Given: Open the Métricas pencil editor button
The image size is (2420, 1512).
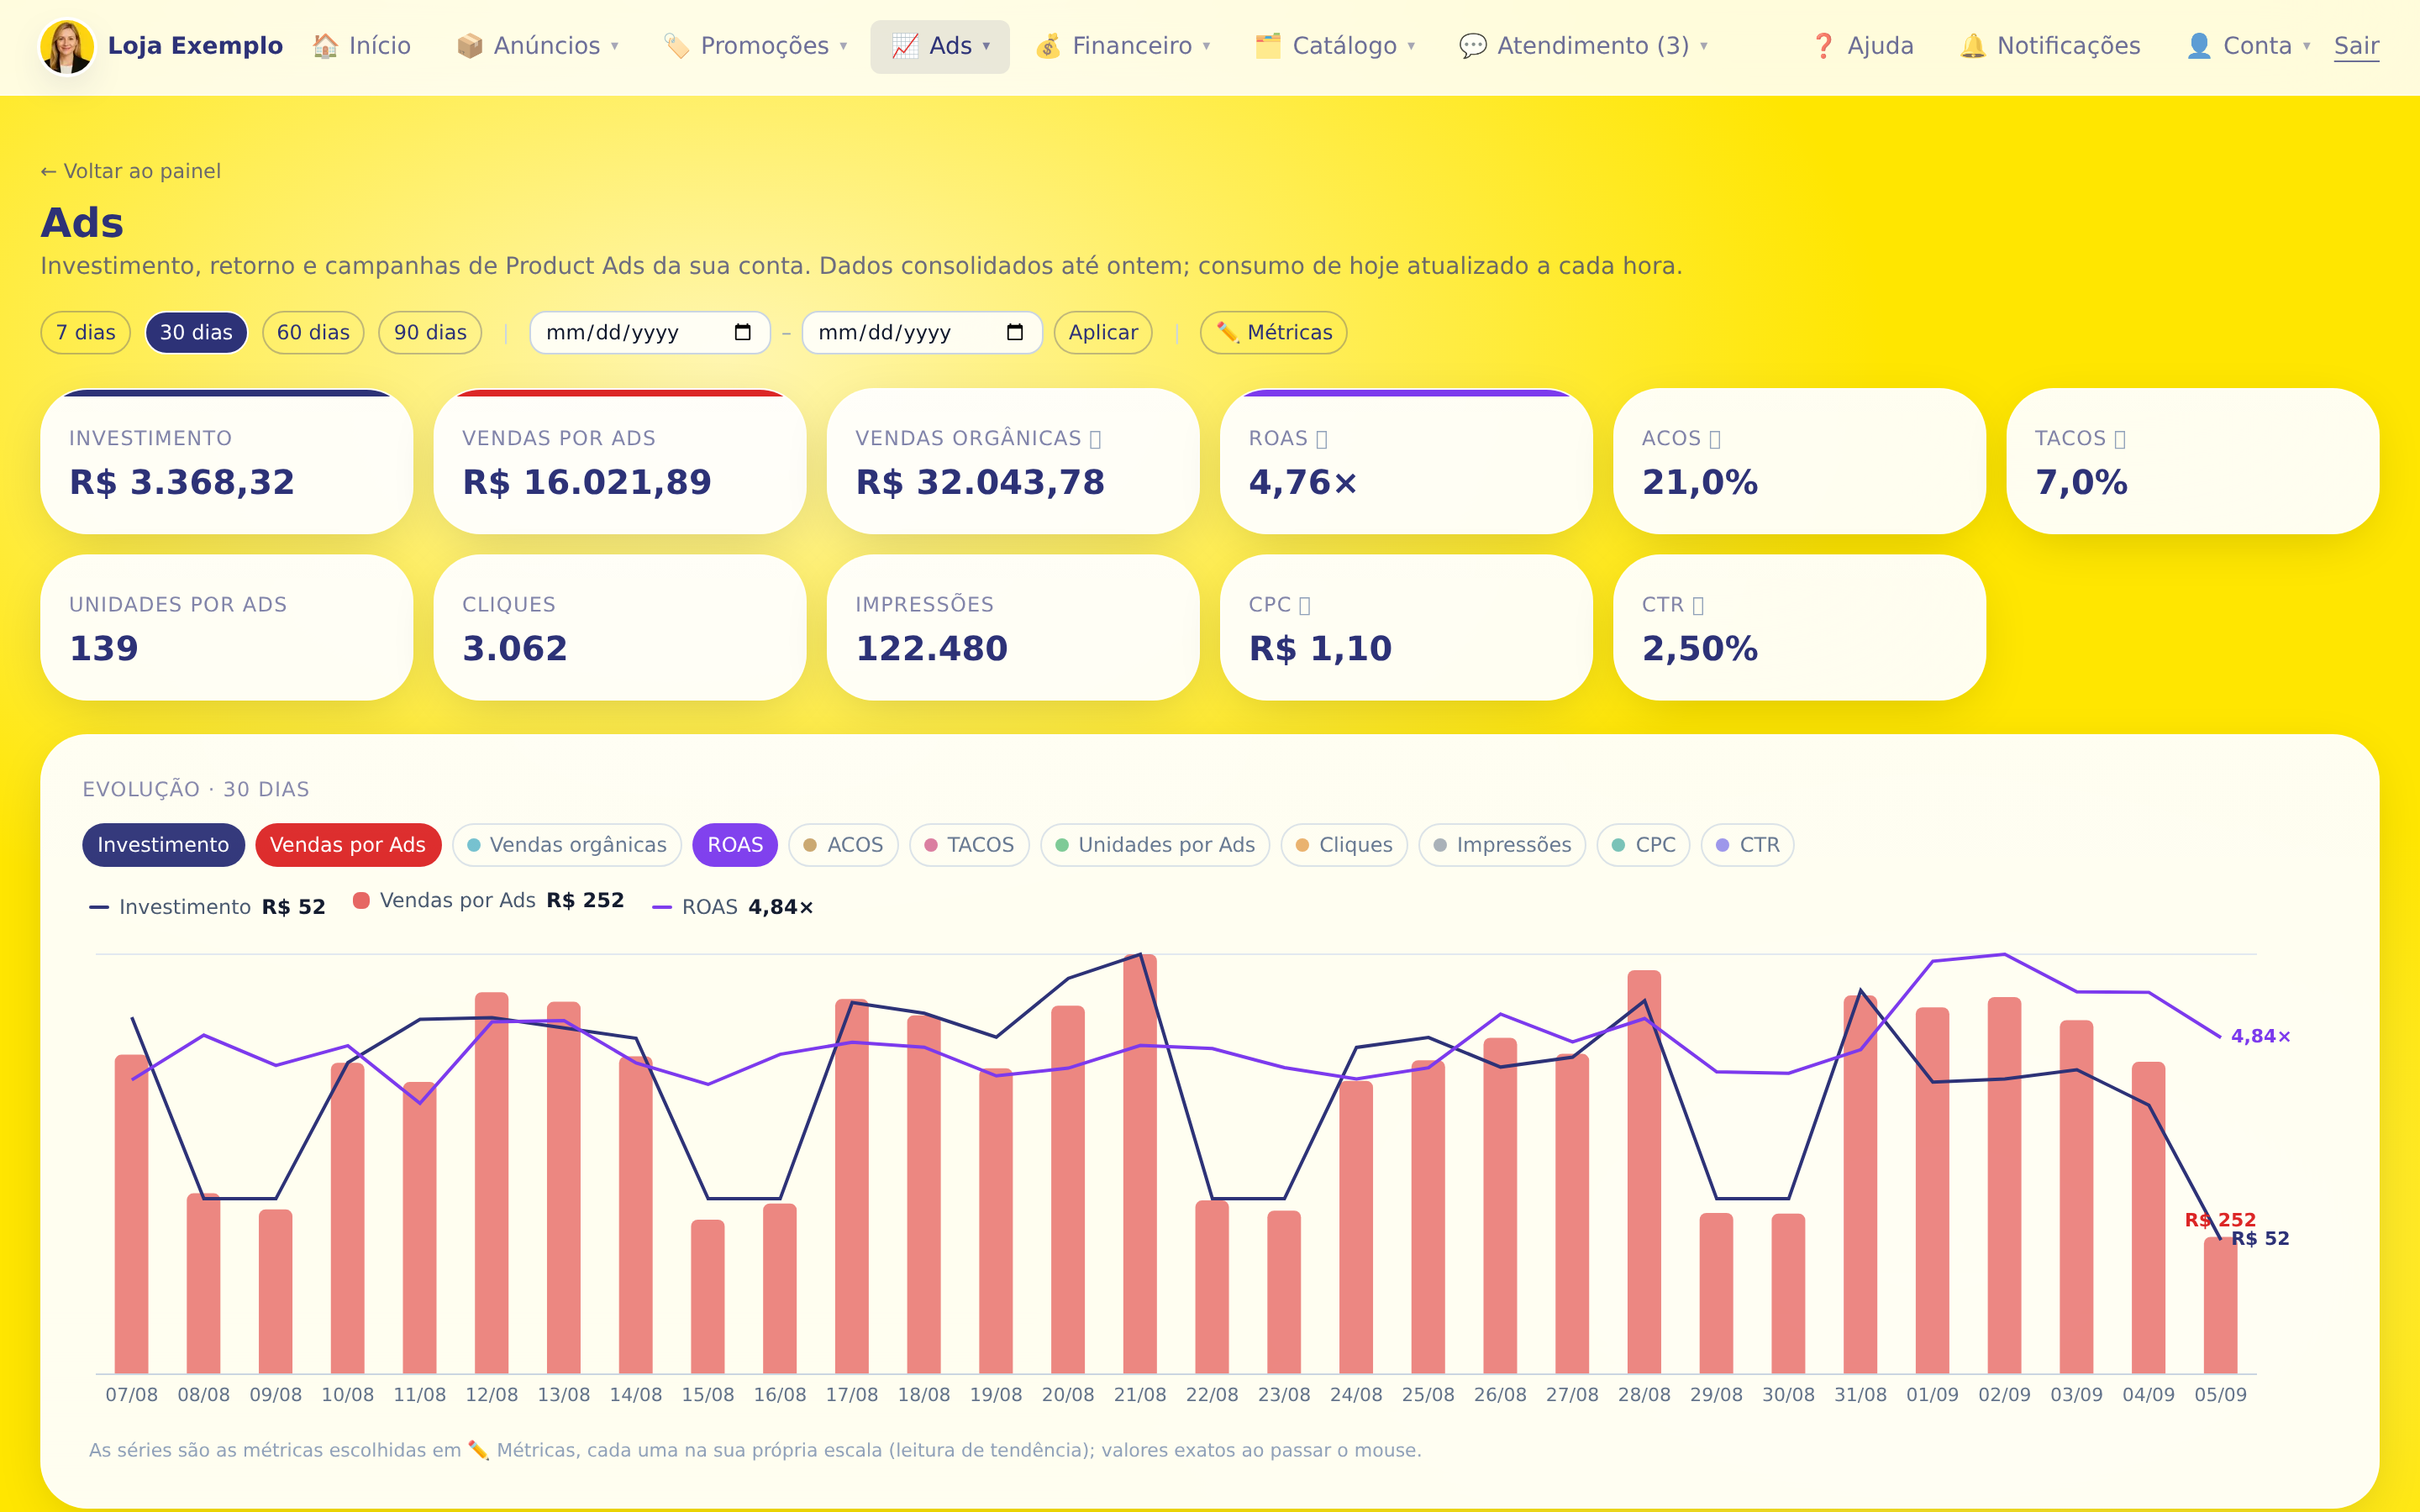Looking at the screenshot, I should point(1274,333).
